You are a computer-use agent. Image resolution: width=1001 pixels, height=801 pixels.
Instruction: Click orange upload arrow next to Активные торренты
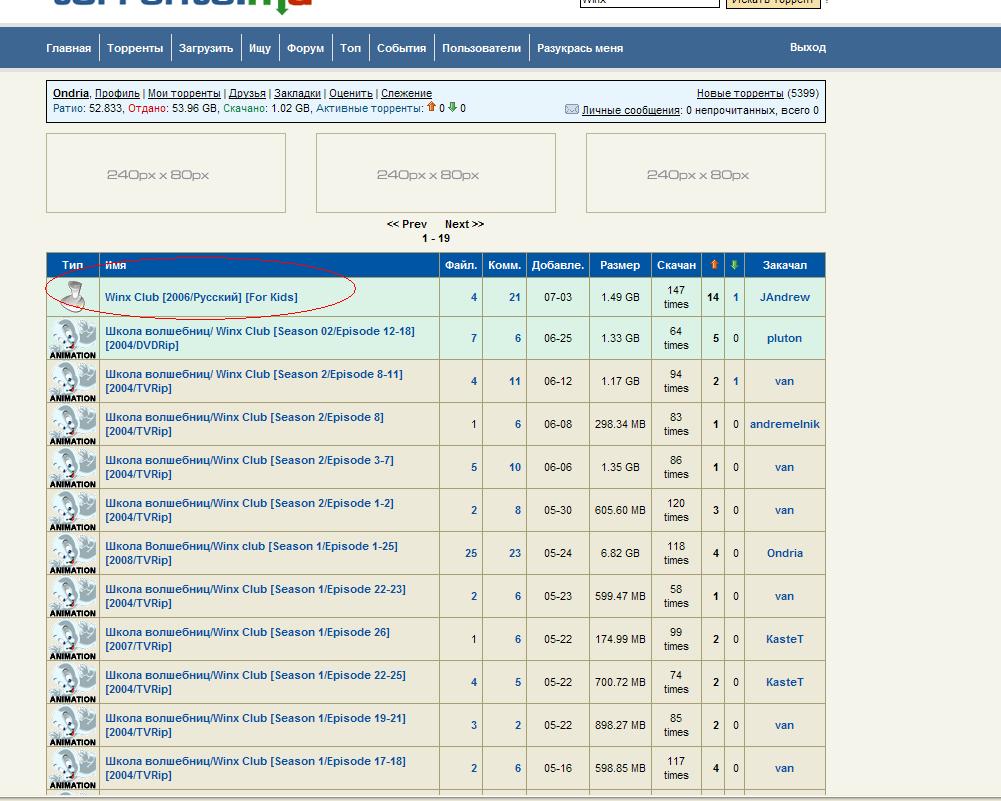[432, 107]
